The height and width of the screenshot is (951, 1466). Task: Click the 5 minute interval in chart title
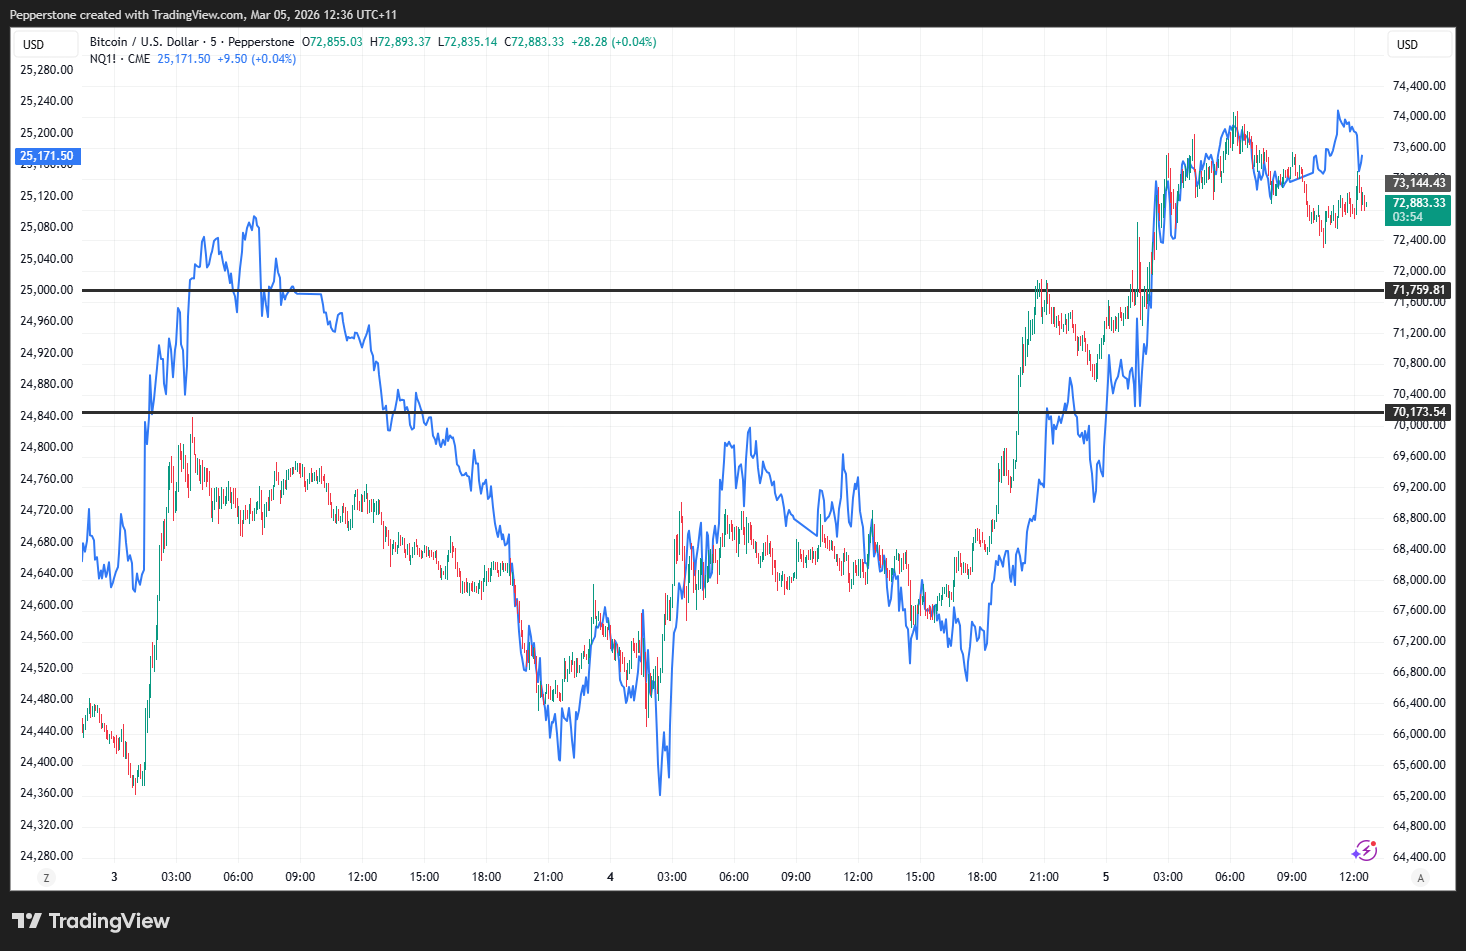213,42
